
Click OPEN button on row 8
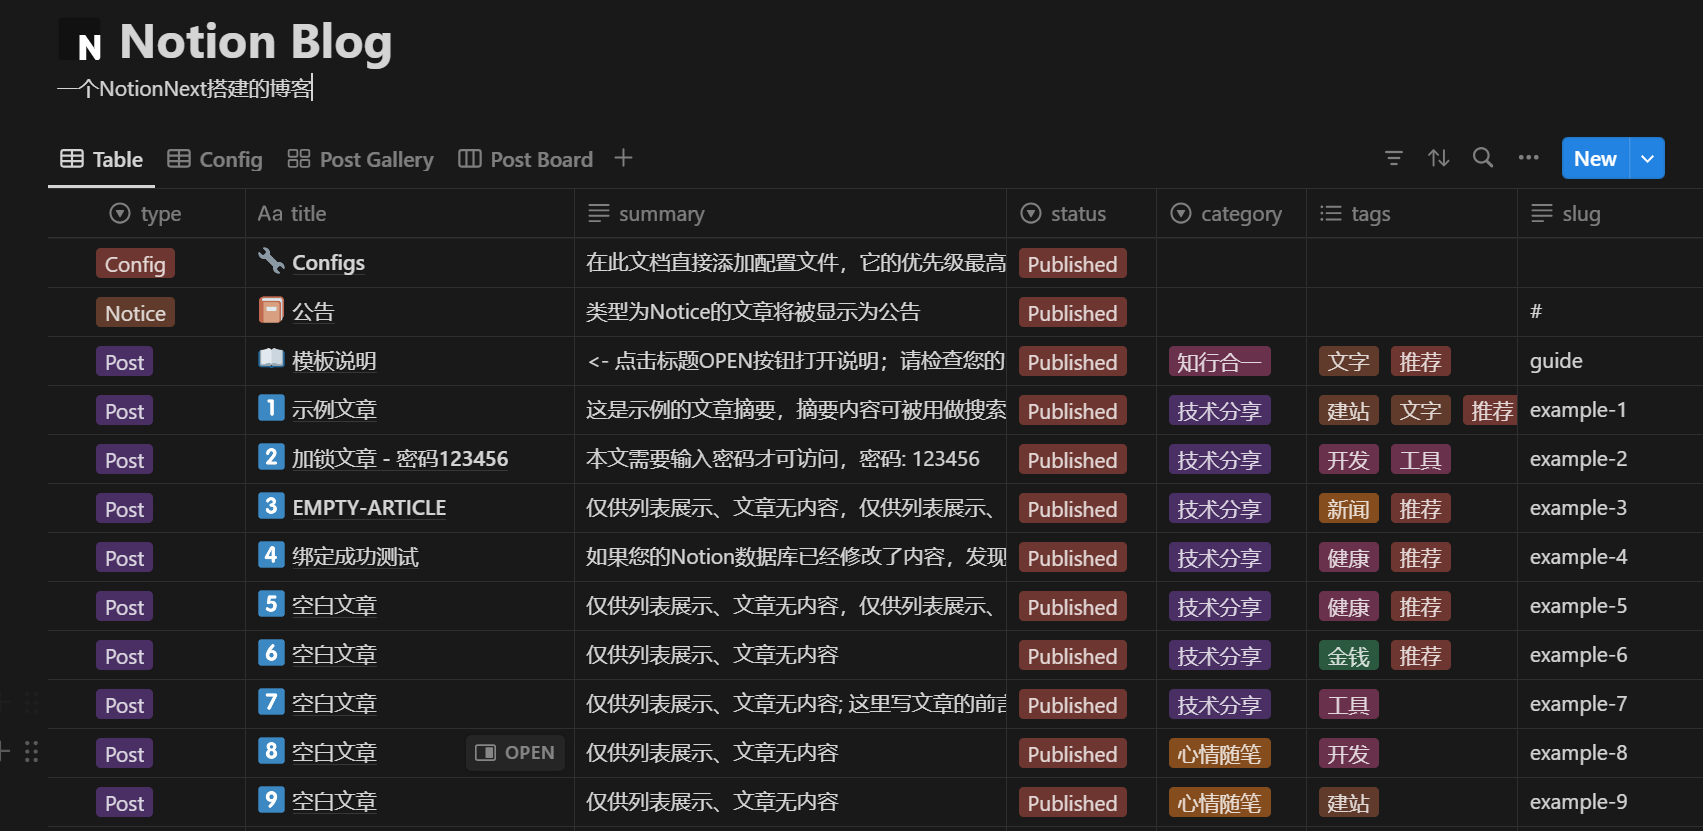(x=515, y=753)
